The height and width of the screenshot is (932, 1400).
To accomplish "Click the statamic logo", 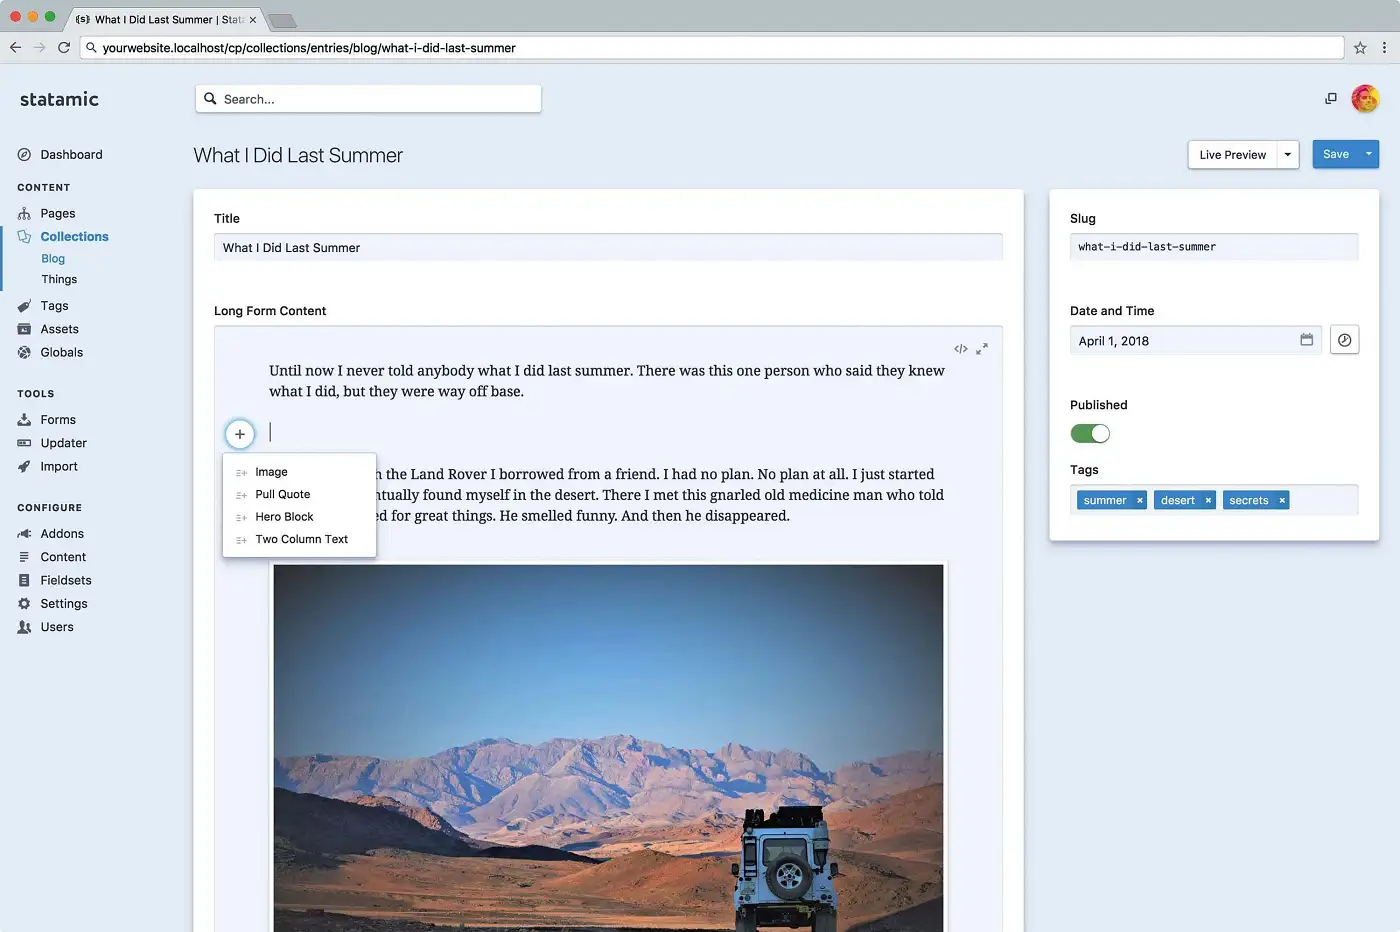I will point(59,99).
